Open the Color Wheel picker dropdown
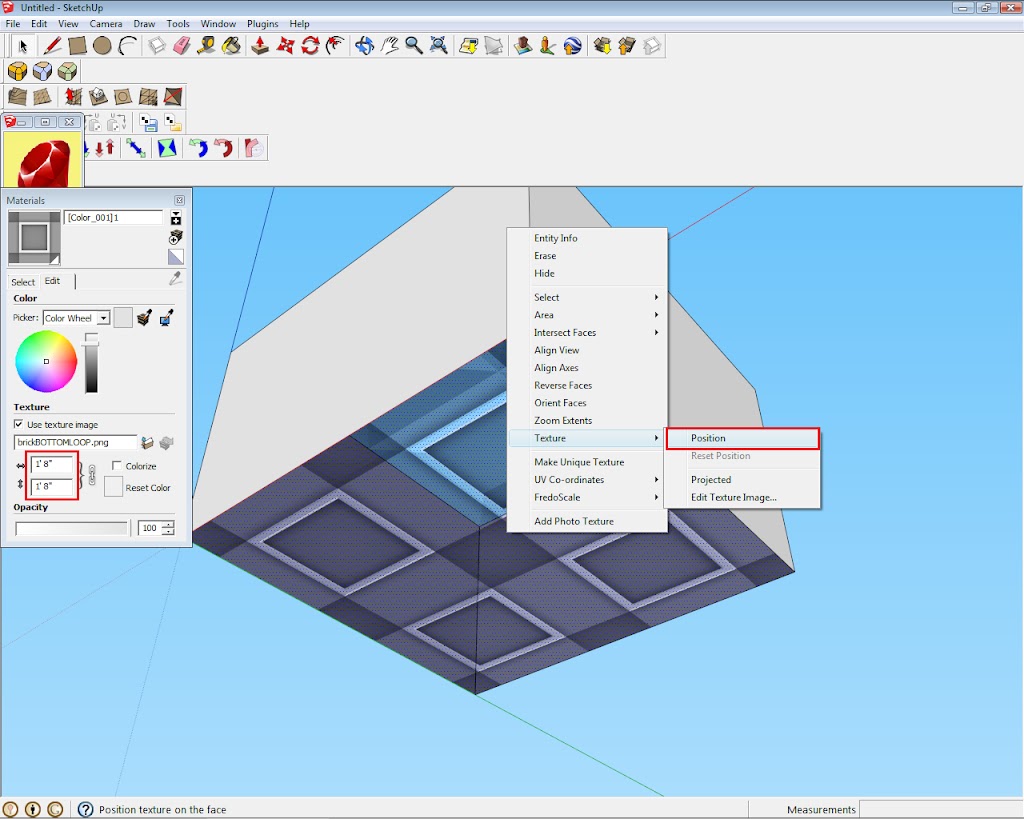The width and height of the screenshot is (1024, 819). click(103, 318)
